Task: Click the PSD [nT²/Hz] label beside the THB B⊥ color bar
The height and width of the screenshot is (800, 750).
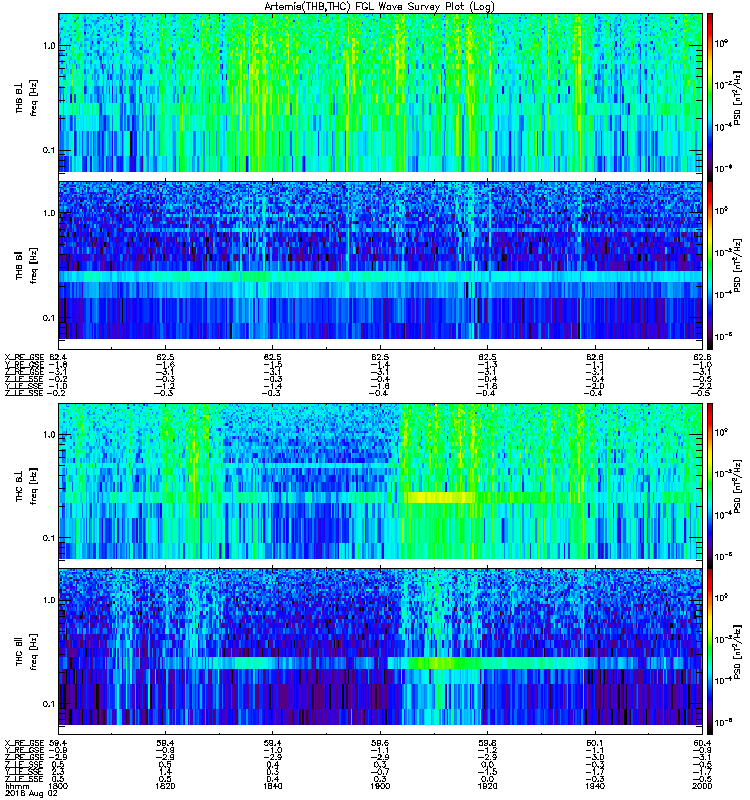Action: (x=738, y=97)
